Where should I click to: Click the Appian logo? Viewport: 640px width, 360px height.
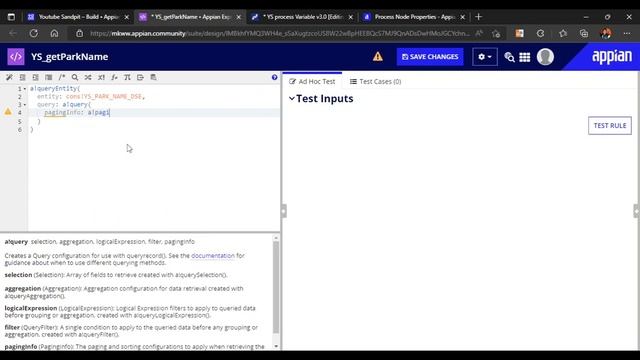[612, 57]
